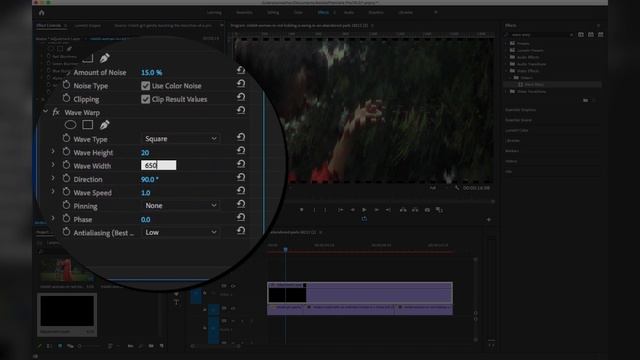Expand the Wave Width parameter
Image resolution: width=640 pixels, height=360 pixels.
53,165
